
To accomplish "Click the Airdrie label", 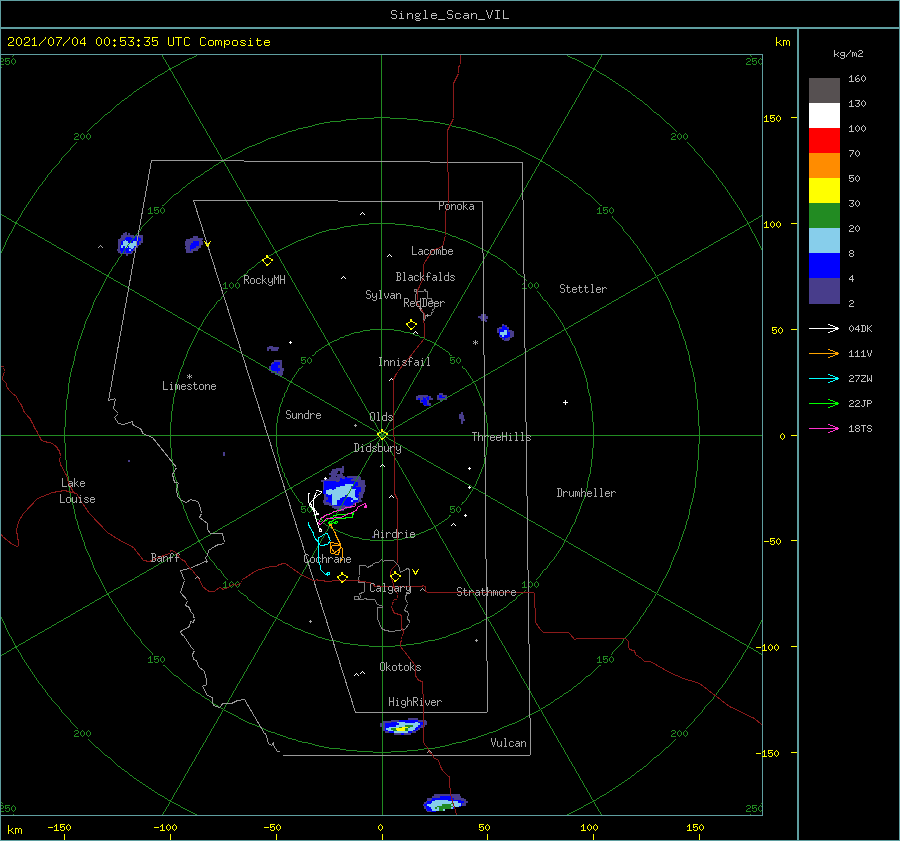I will (x=394, y=534).
